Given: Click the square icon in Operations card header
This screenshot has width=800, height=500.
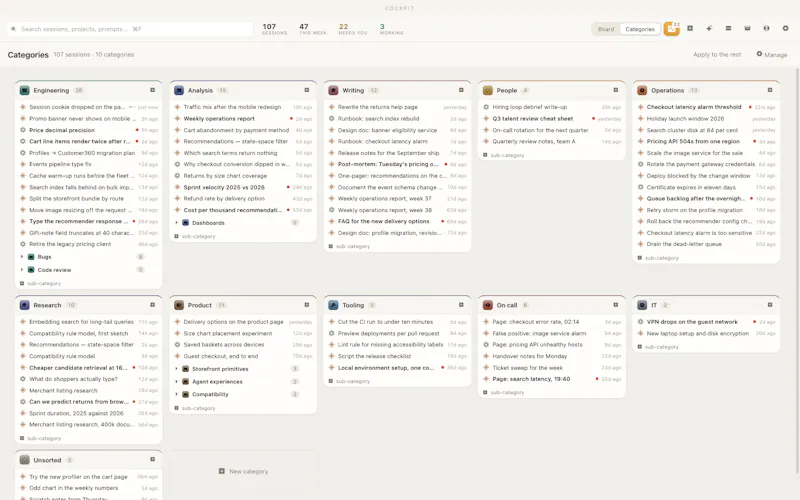Looking at the screenshot, I should 770,90.
